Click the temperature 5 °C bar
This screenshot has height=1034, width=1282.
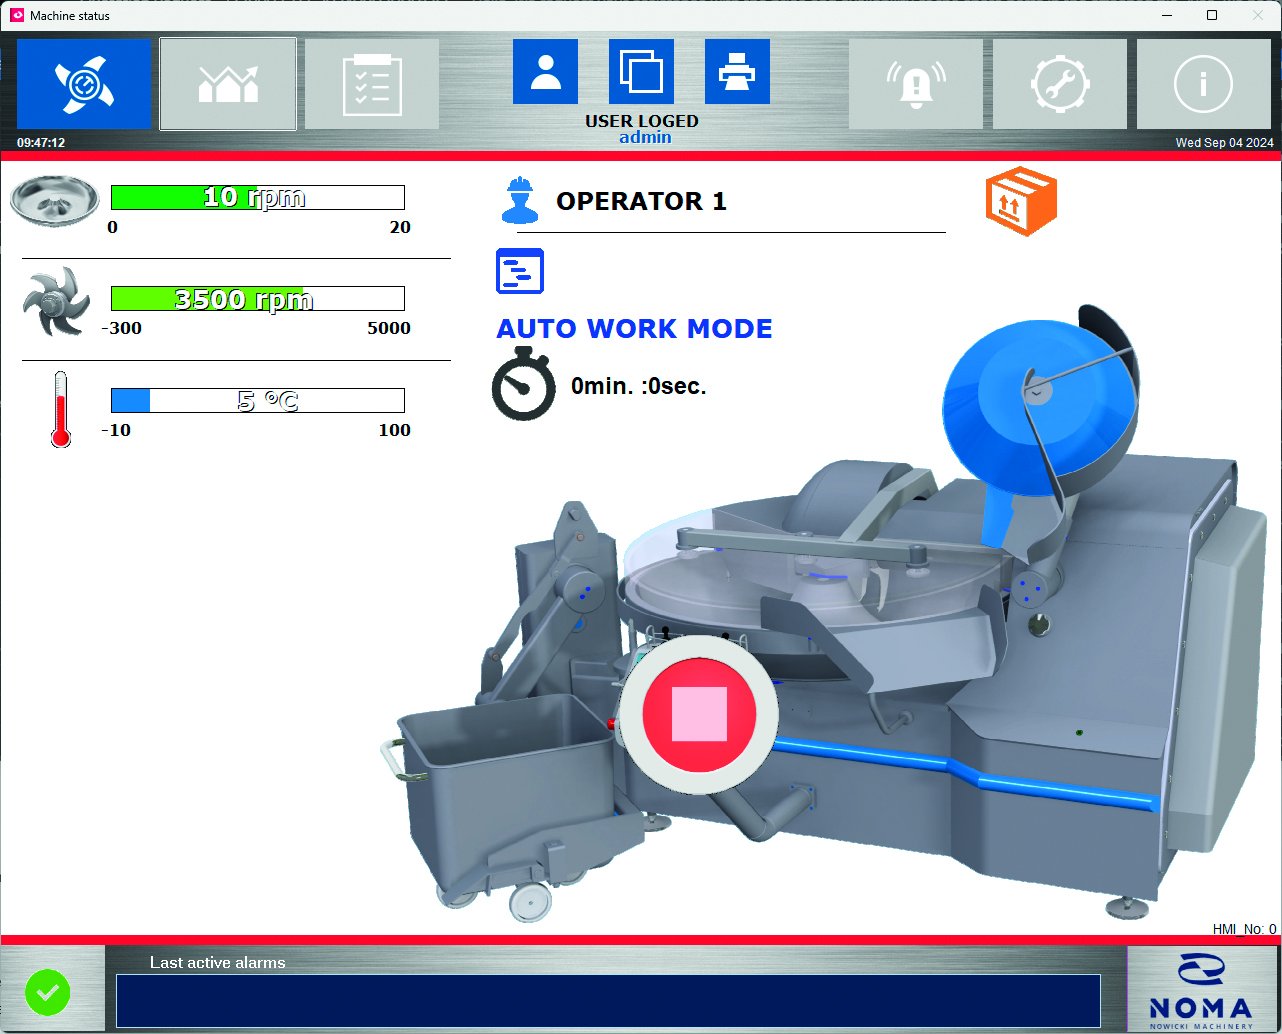257,401
